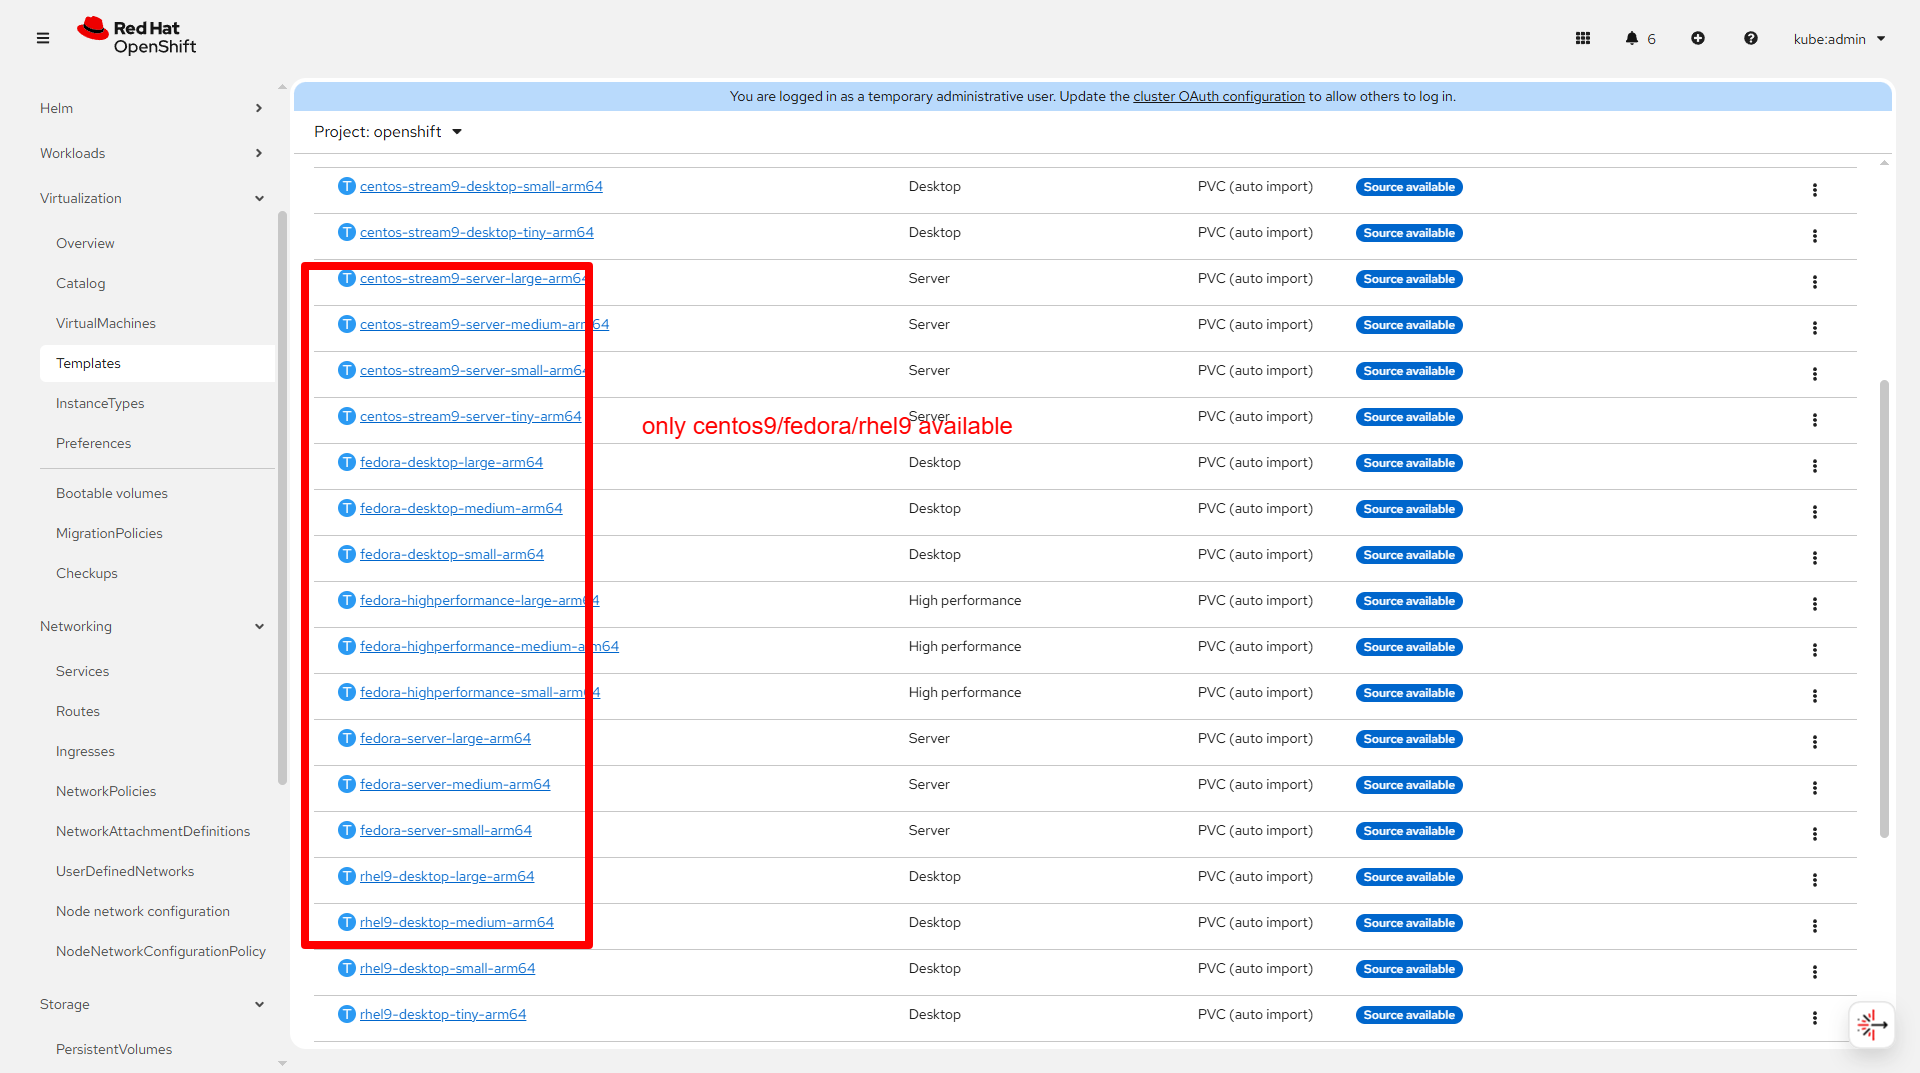Open kebab menu for fedora-server-large-arm64
The width and height of the screenshot is (1920, 1073).
1815,742
